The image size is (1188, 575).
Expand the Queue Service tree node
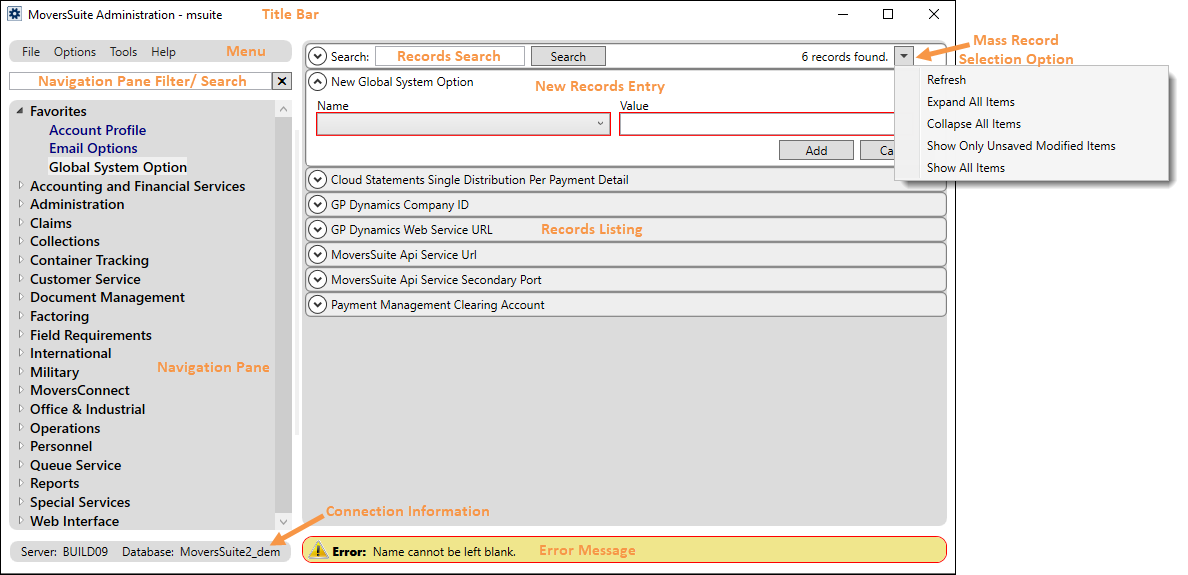coord(21,465)
